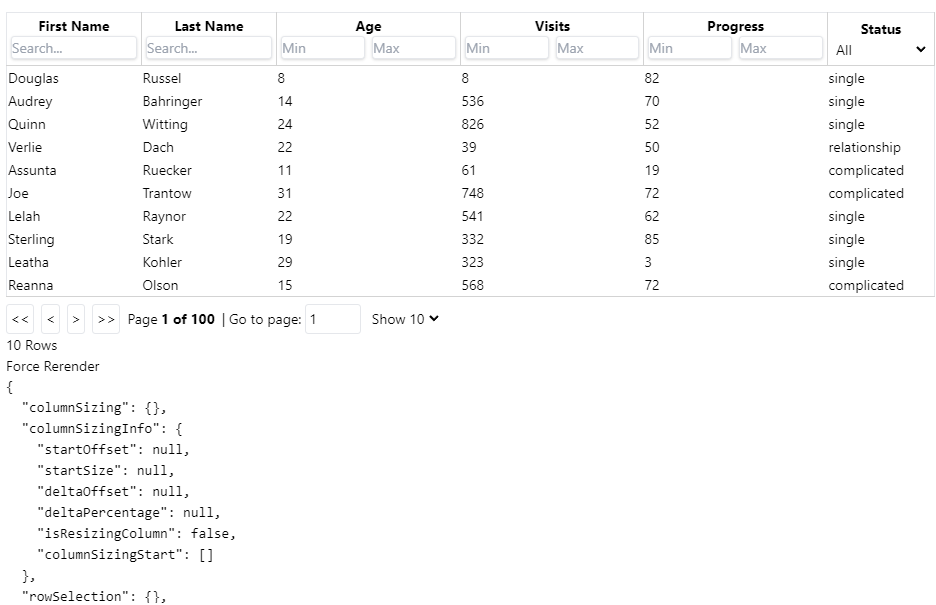The image size is (936, 605).
Task: Jump to last page with >> button
Action: 106,320
